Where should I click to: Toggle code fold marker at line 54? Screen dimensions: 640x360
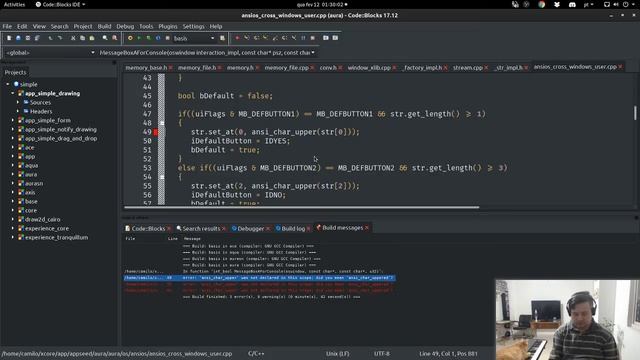162,177
